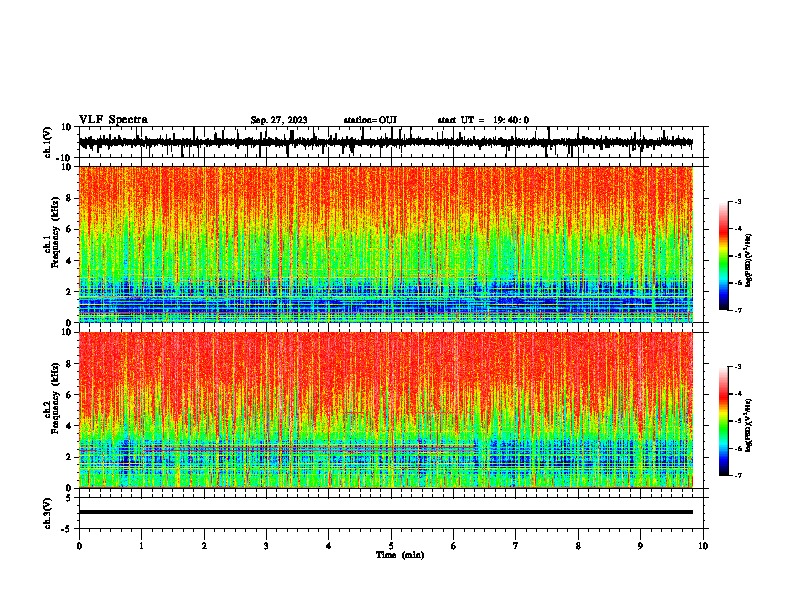This screenshot has height=612, width=792.
Task: Click the "-5" tick on ch.3(V) axis
Action: pyautogui.click(x=67, y=529)
